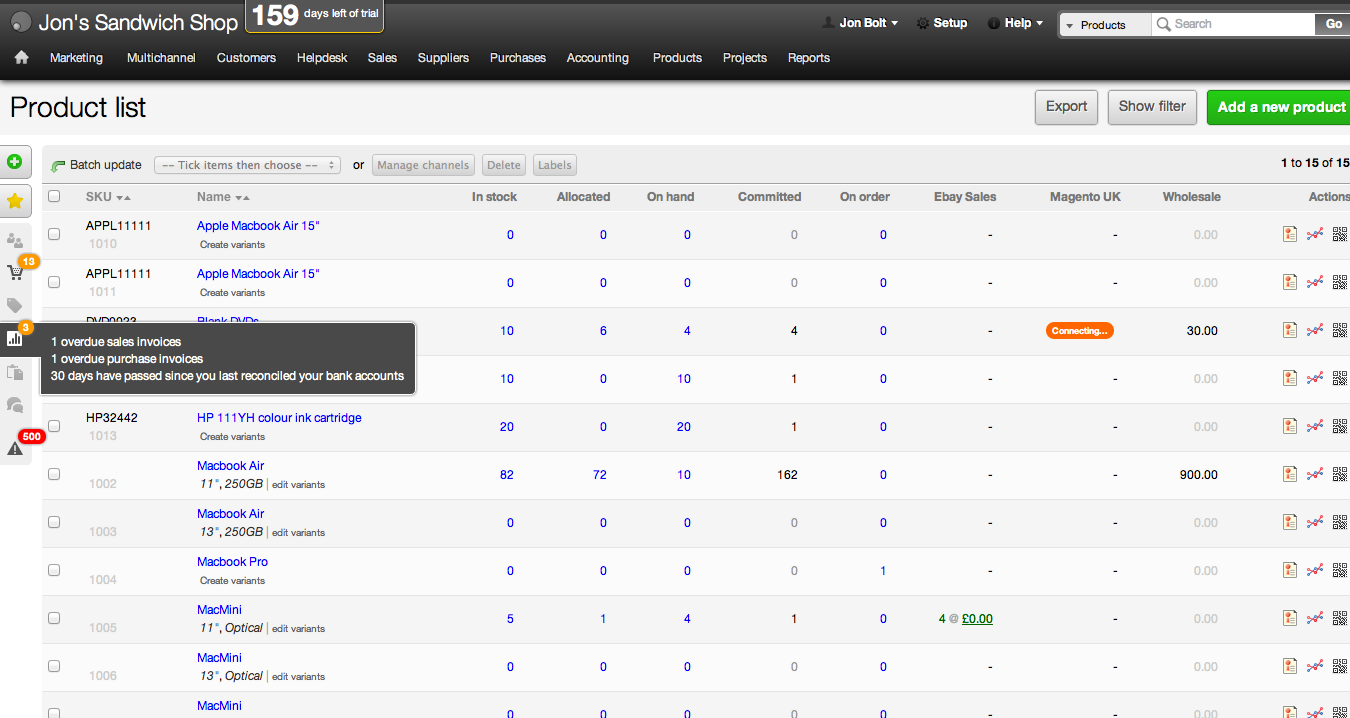Viewport: 1350px width, 718px height.
Task: Open the bar chart accounting sidebar icon
Action: pos(15,338)
